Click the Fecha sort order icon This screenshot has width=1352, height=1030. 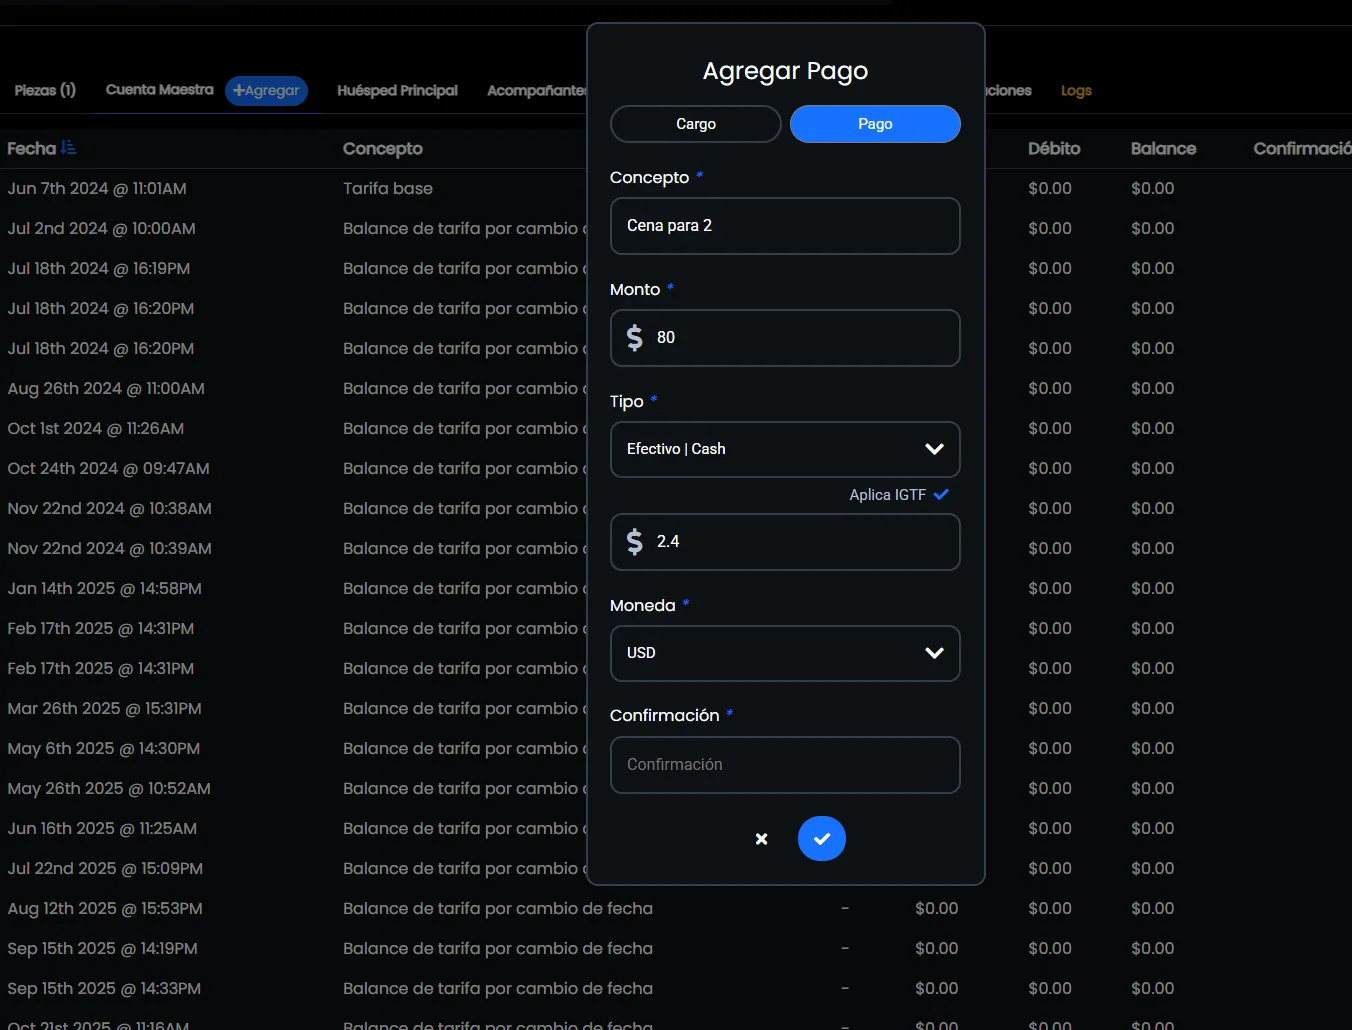68,148
